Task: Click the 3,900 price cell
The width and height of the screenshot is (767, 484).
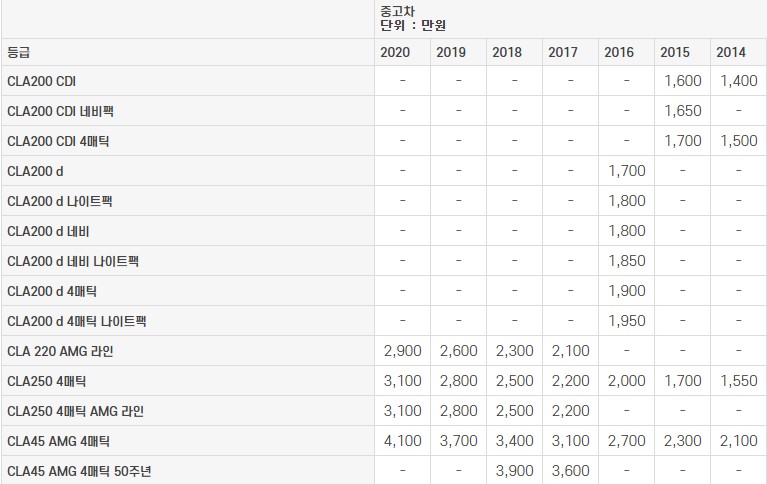Action: point(515,471)
